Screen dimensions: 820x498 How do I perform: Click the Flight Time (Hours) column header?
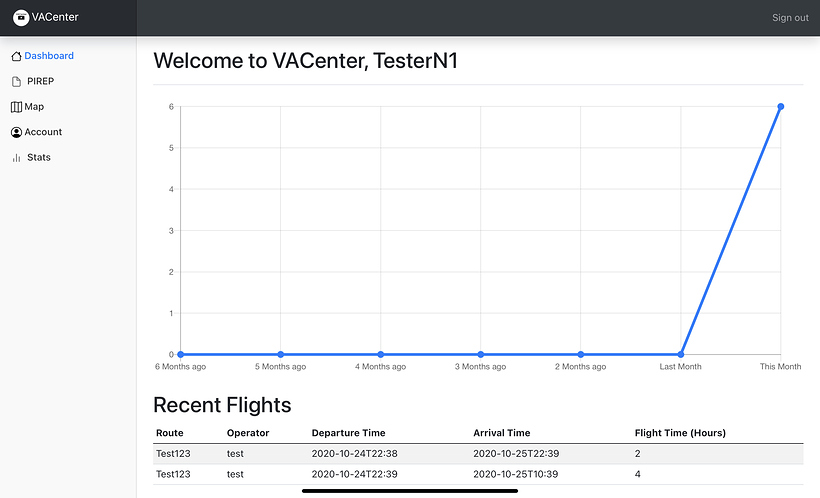pos(680,433)
